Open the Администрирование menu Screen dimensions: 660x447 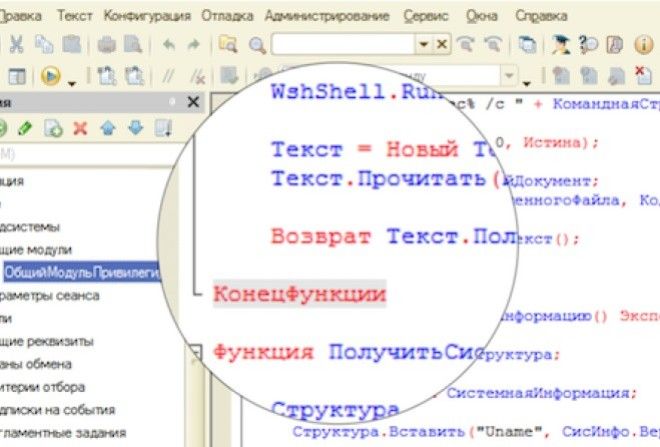tap(328, 16)
